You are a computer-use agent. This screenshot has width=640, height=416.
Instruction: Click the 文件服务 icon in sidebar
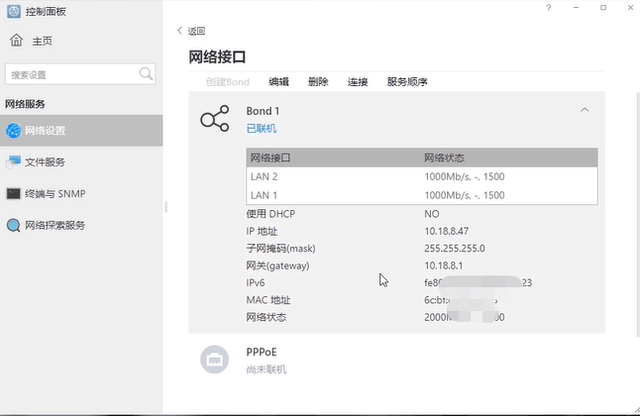click(13, 162)
